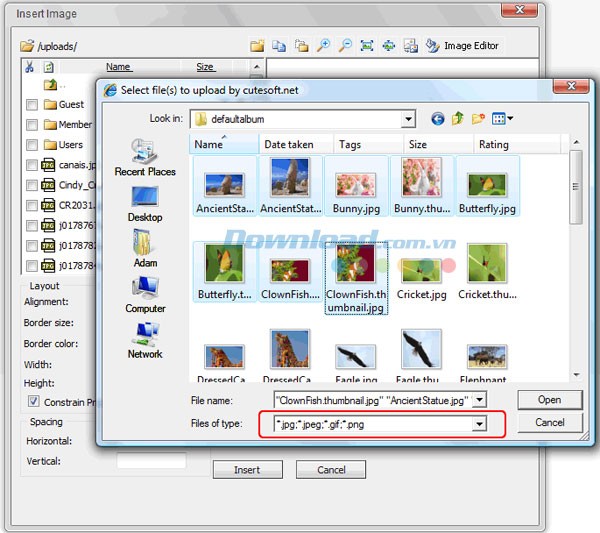Go up to the parent folder in uploads list
The height and width of the screenshot is (533, 600).
pyautogui.click(x=51, y=84)
